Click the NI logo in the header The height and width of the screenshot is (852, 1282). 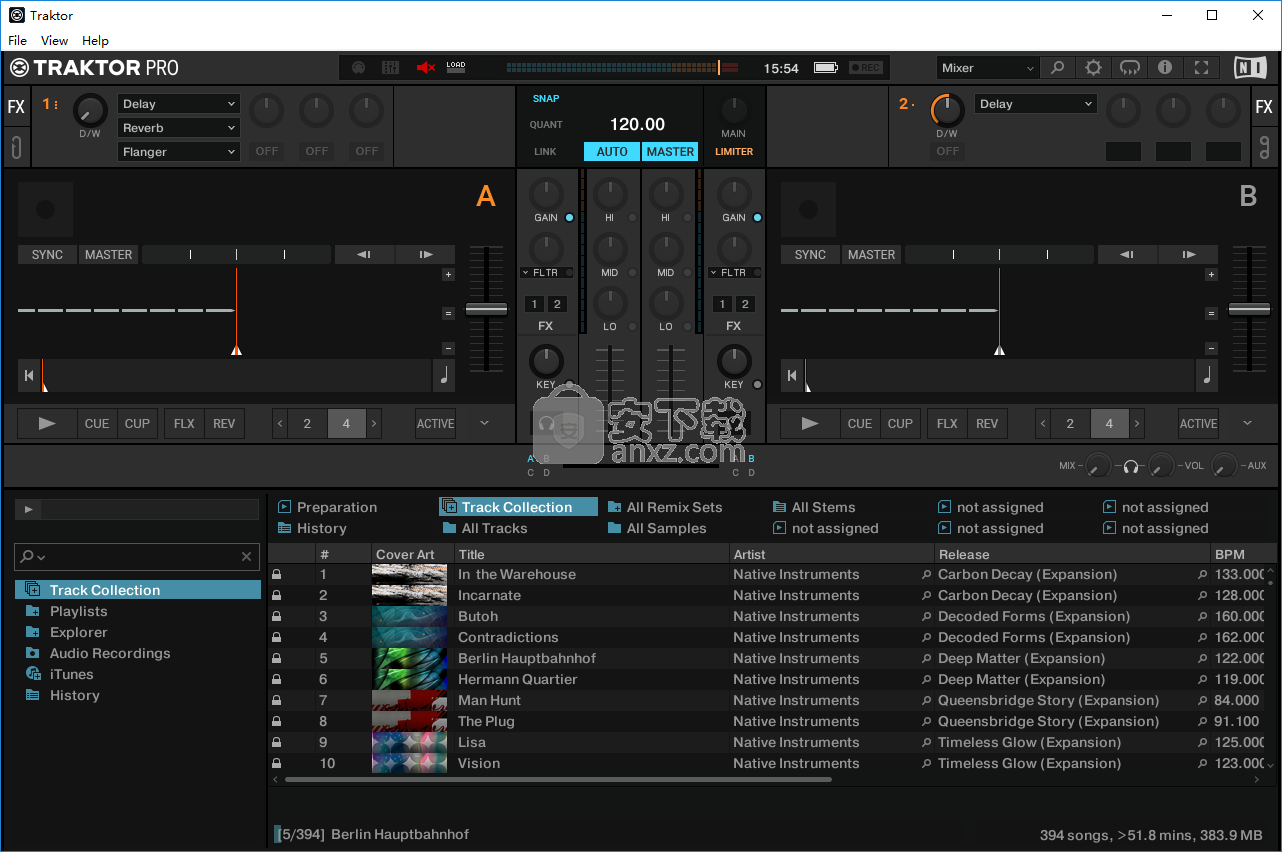click(1250, 68)
